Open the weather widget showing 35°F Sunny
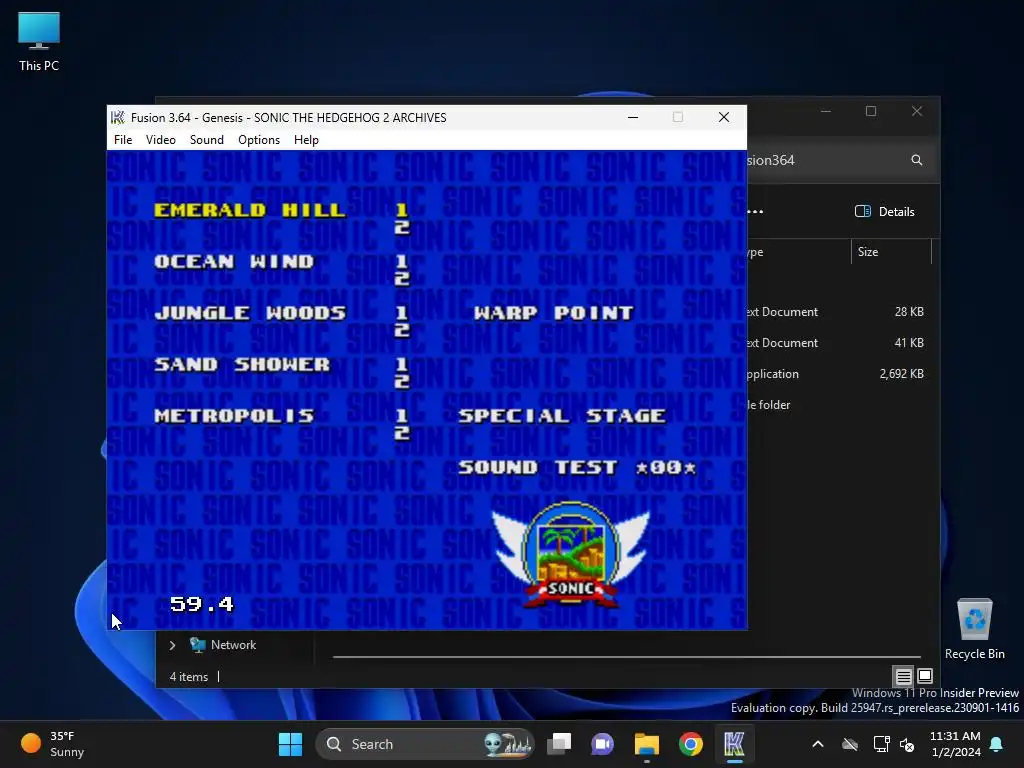 coord(54,744)
